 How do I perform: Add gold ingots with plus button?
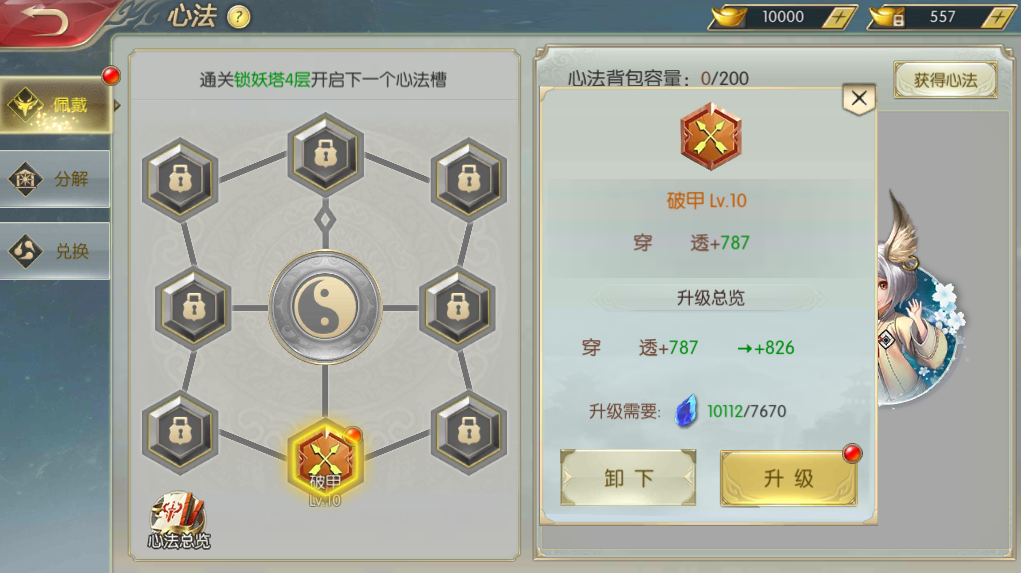coord(839,18)
